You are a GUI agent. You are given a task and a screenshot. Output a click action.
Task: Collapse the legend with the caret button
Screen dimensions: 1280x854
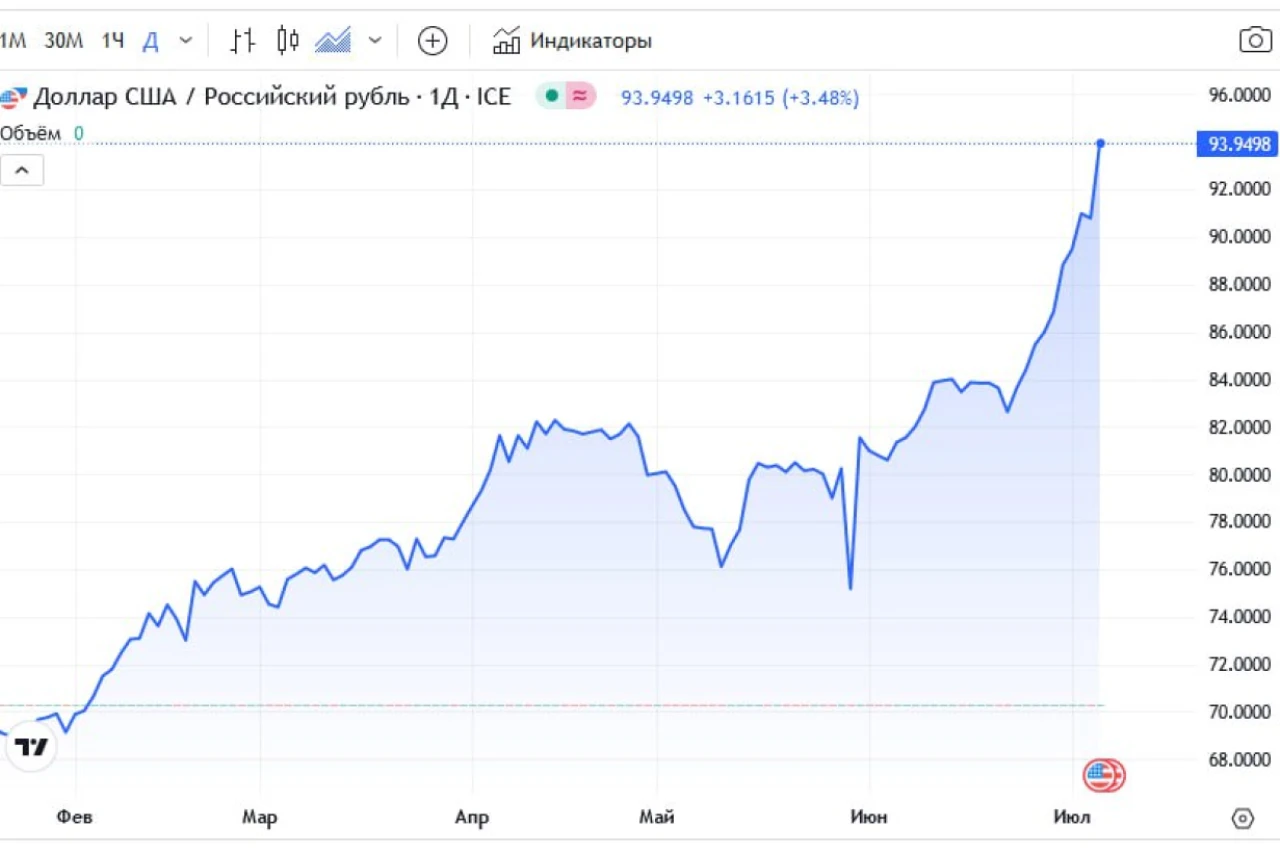point(22,171)
